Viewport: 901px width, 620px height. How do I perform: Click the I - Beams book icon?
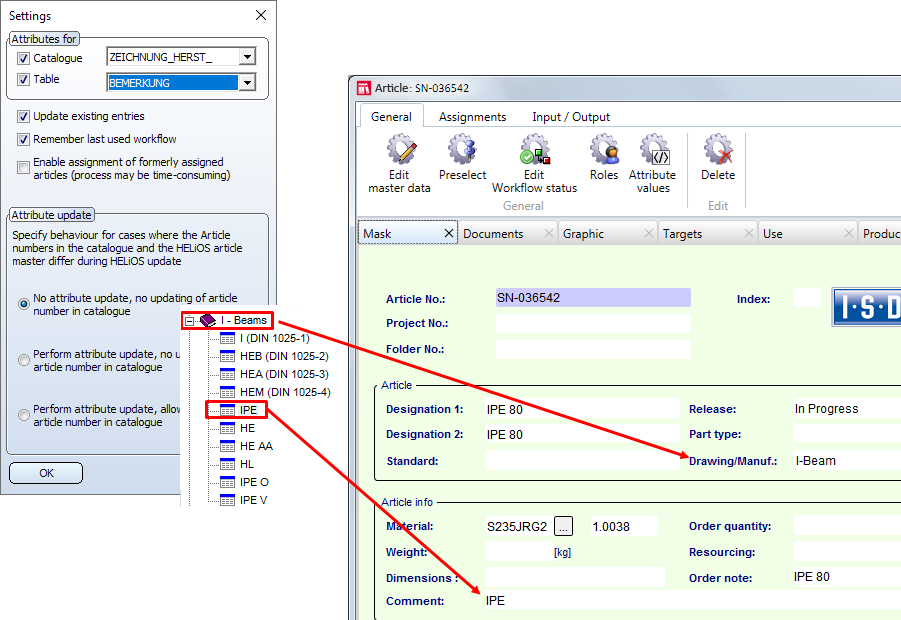point(208,320)
